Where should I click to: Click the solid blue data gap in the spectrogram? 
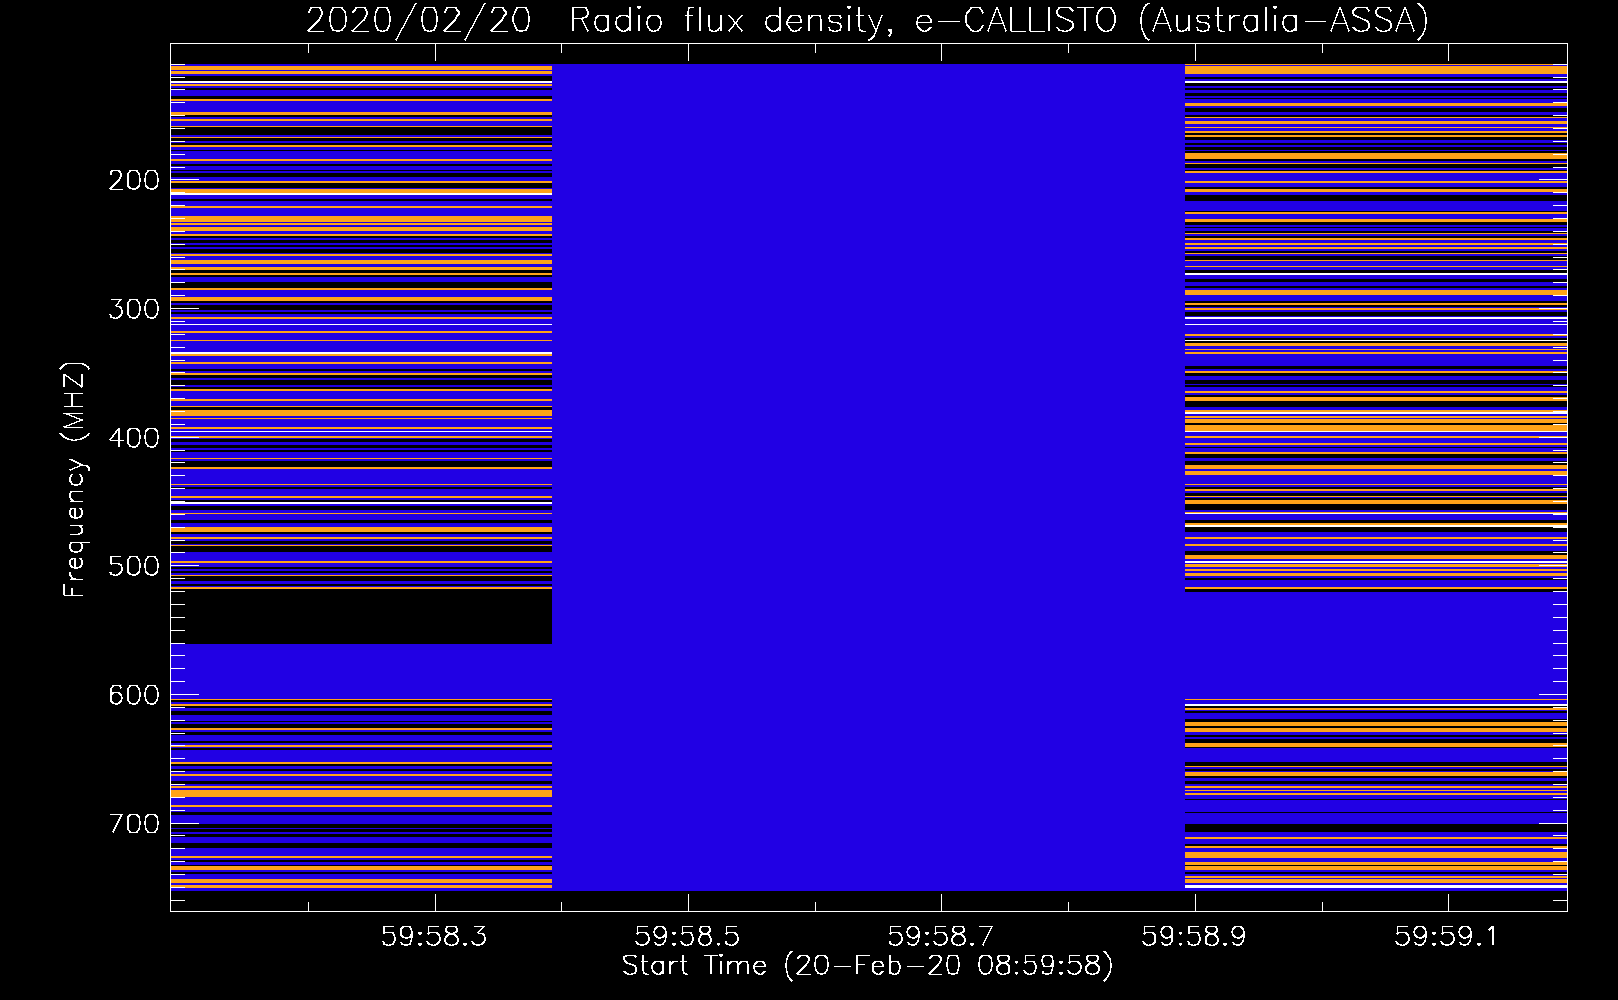tap(868, 477)
